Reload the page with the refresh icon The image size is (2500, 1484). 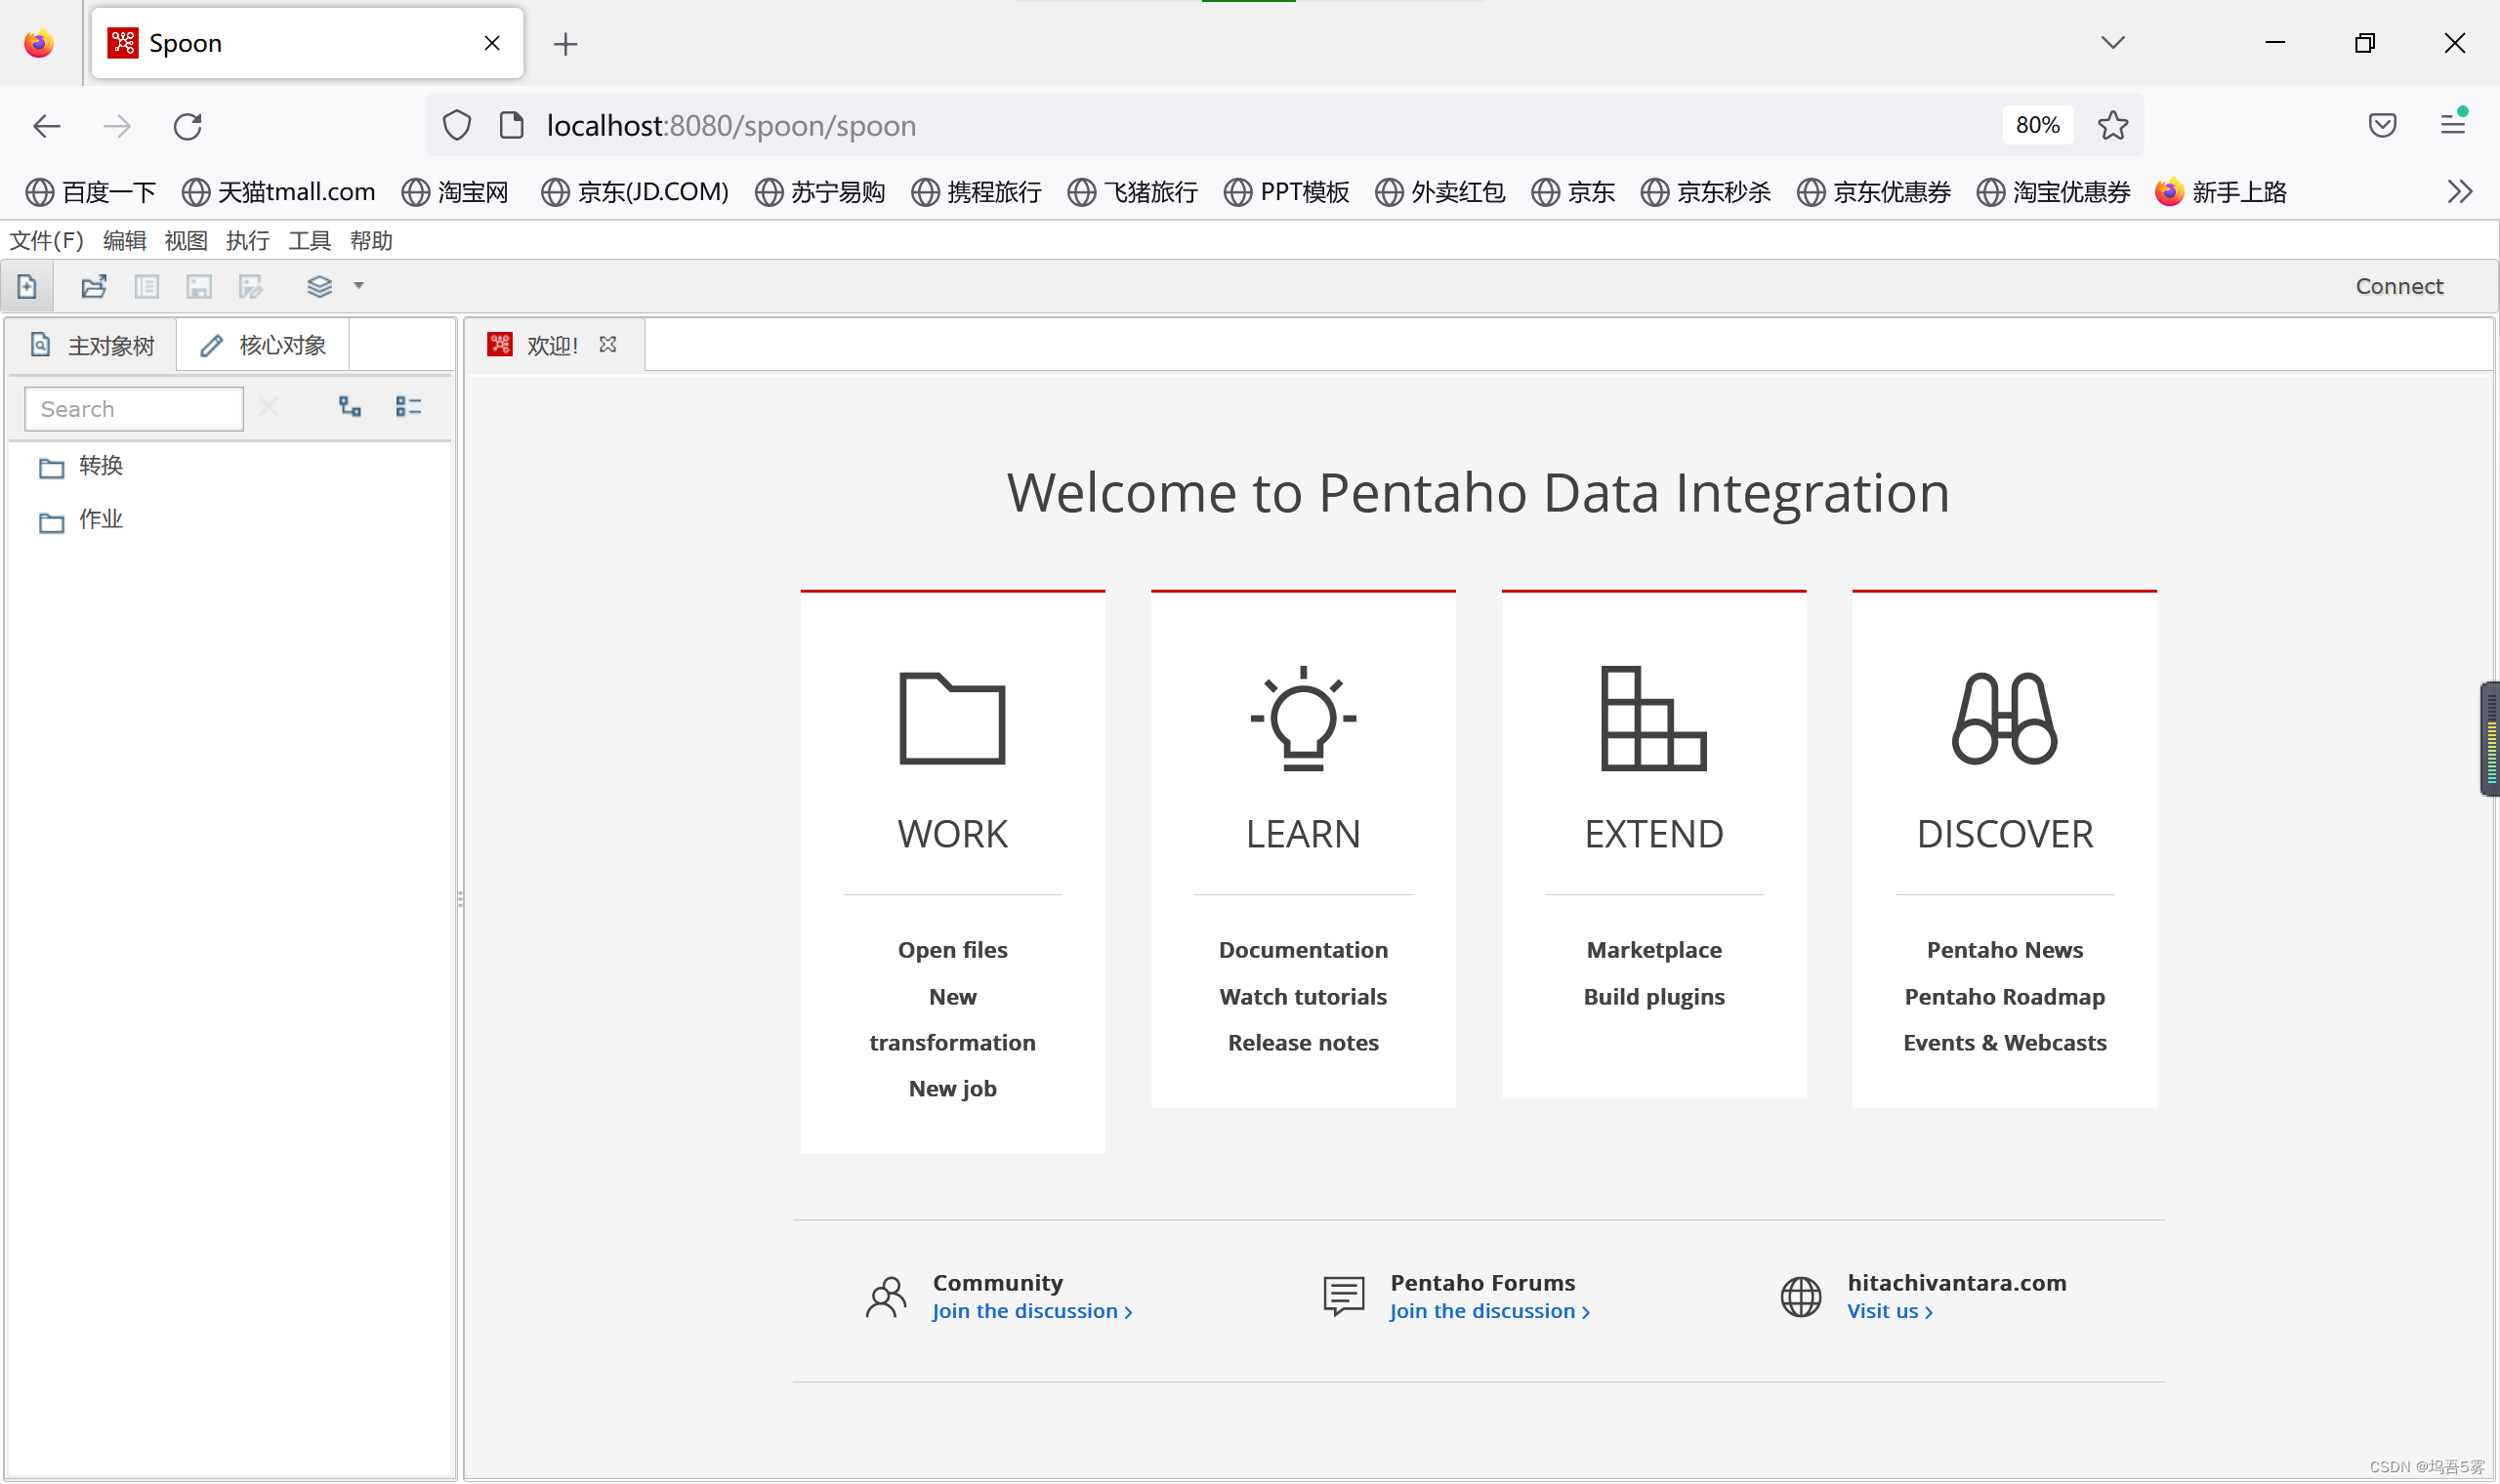tap(188, 126)
